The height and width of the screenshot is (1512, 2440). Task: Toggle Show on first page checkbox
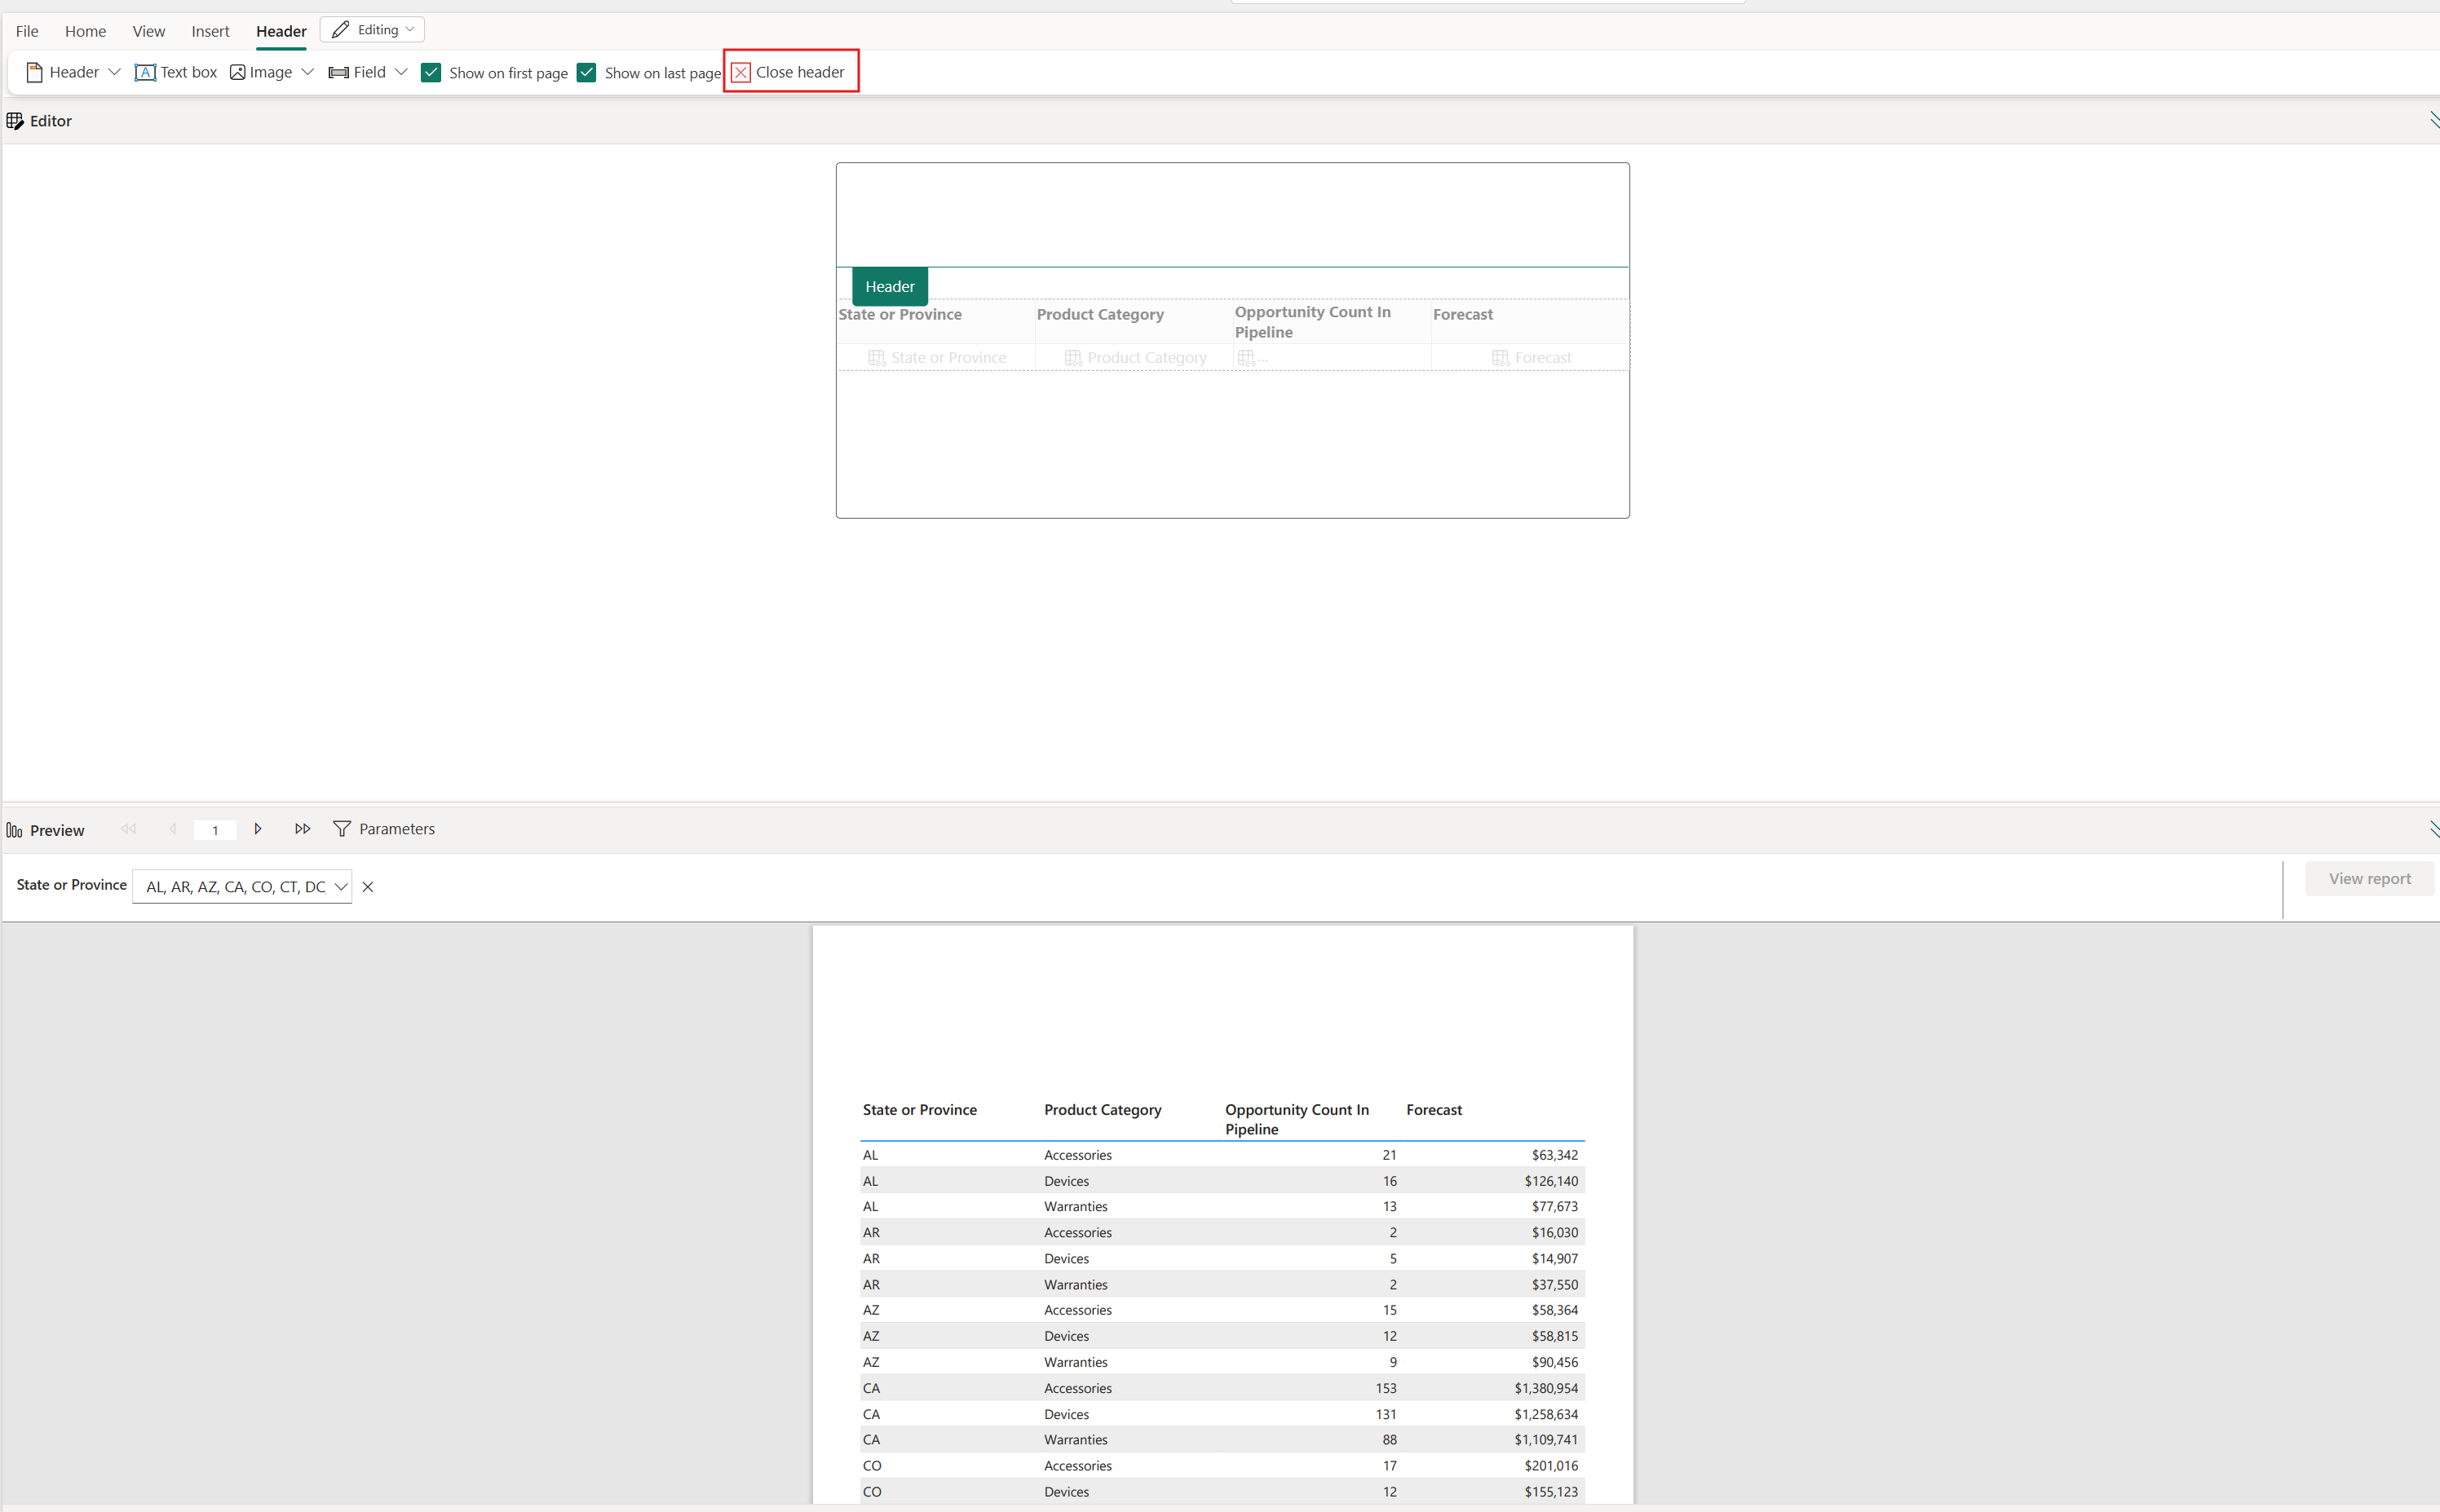pyautogui.click(x=431, y=73)
